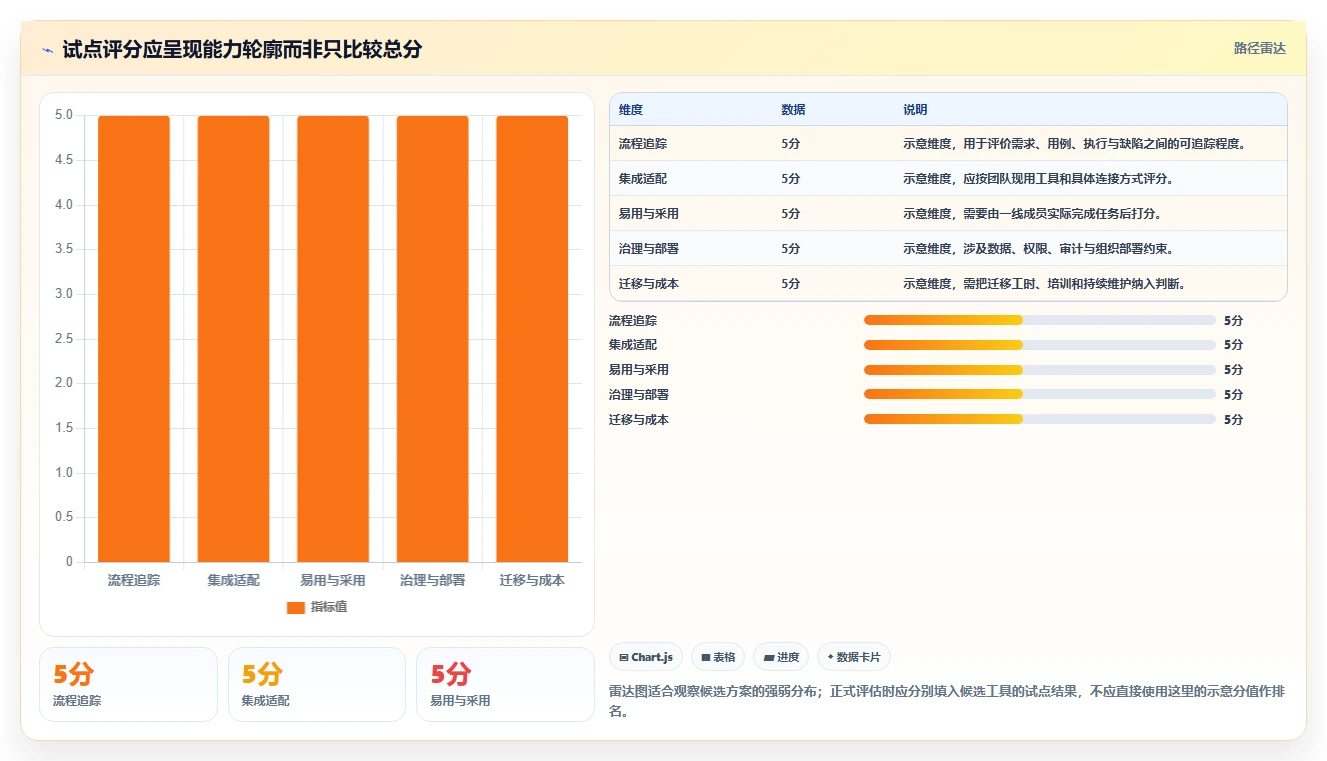Image resolution: width=1327 pixels, height=761 pixels.
Task: Select the 集成适配 progress bar
Action: [1040, 344]
